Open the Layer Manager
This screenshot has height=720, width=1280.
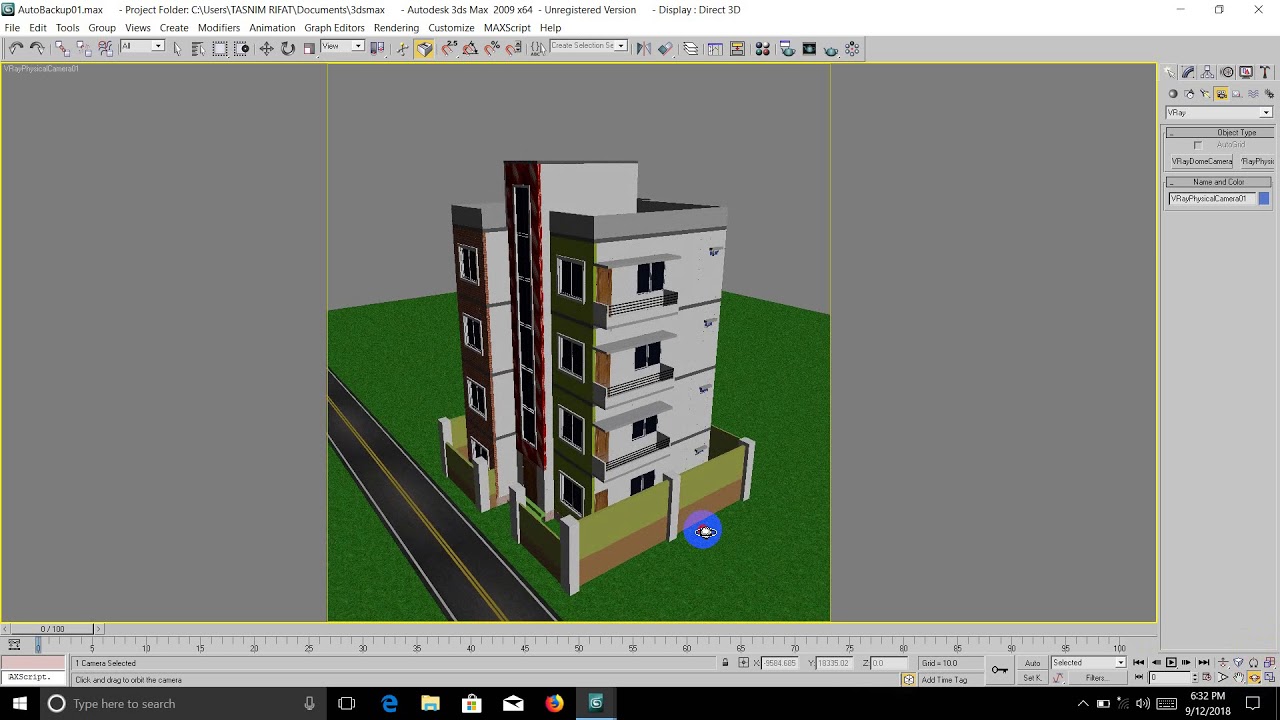[691, 48]
